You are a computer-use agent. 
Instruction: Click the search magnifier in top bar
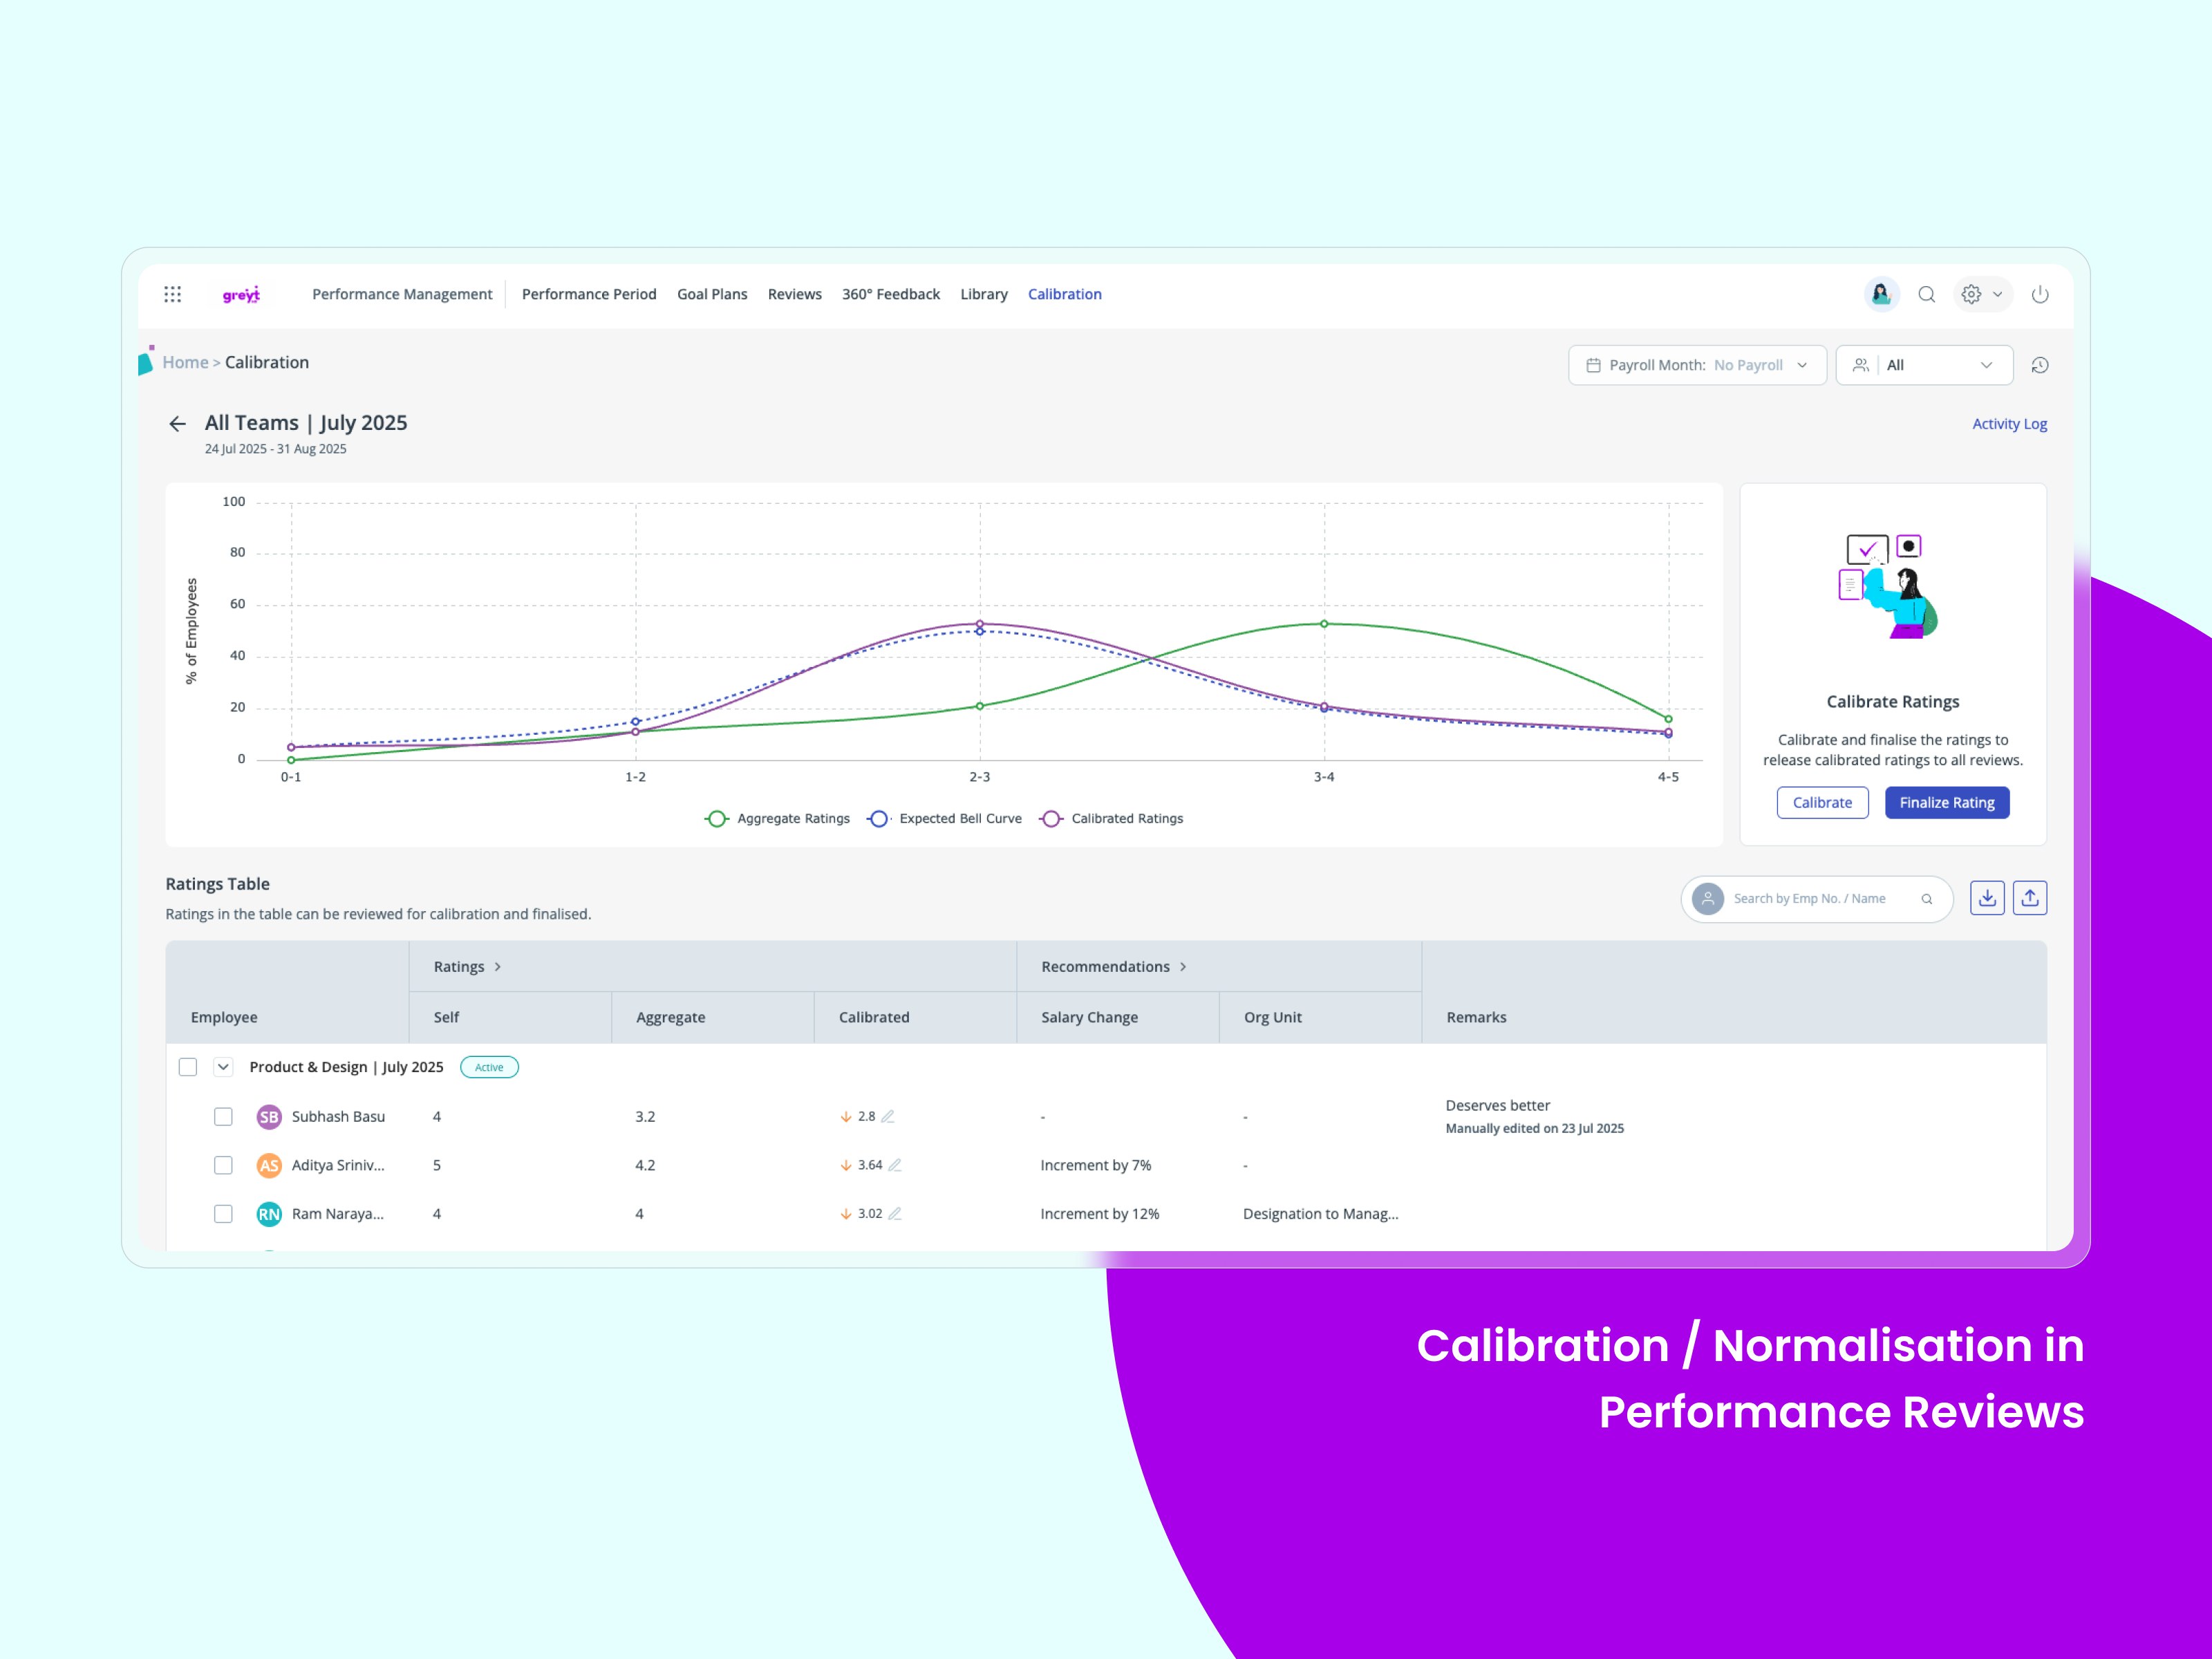[x=1926, y=294]
